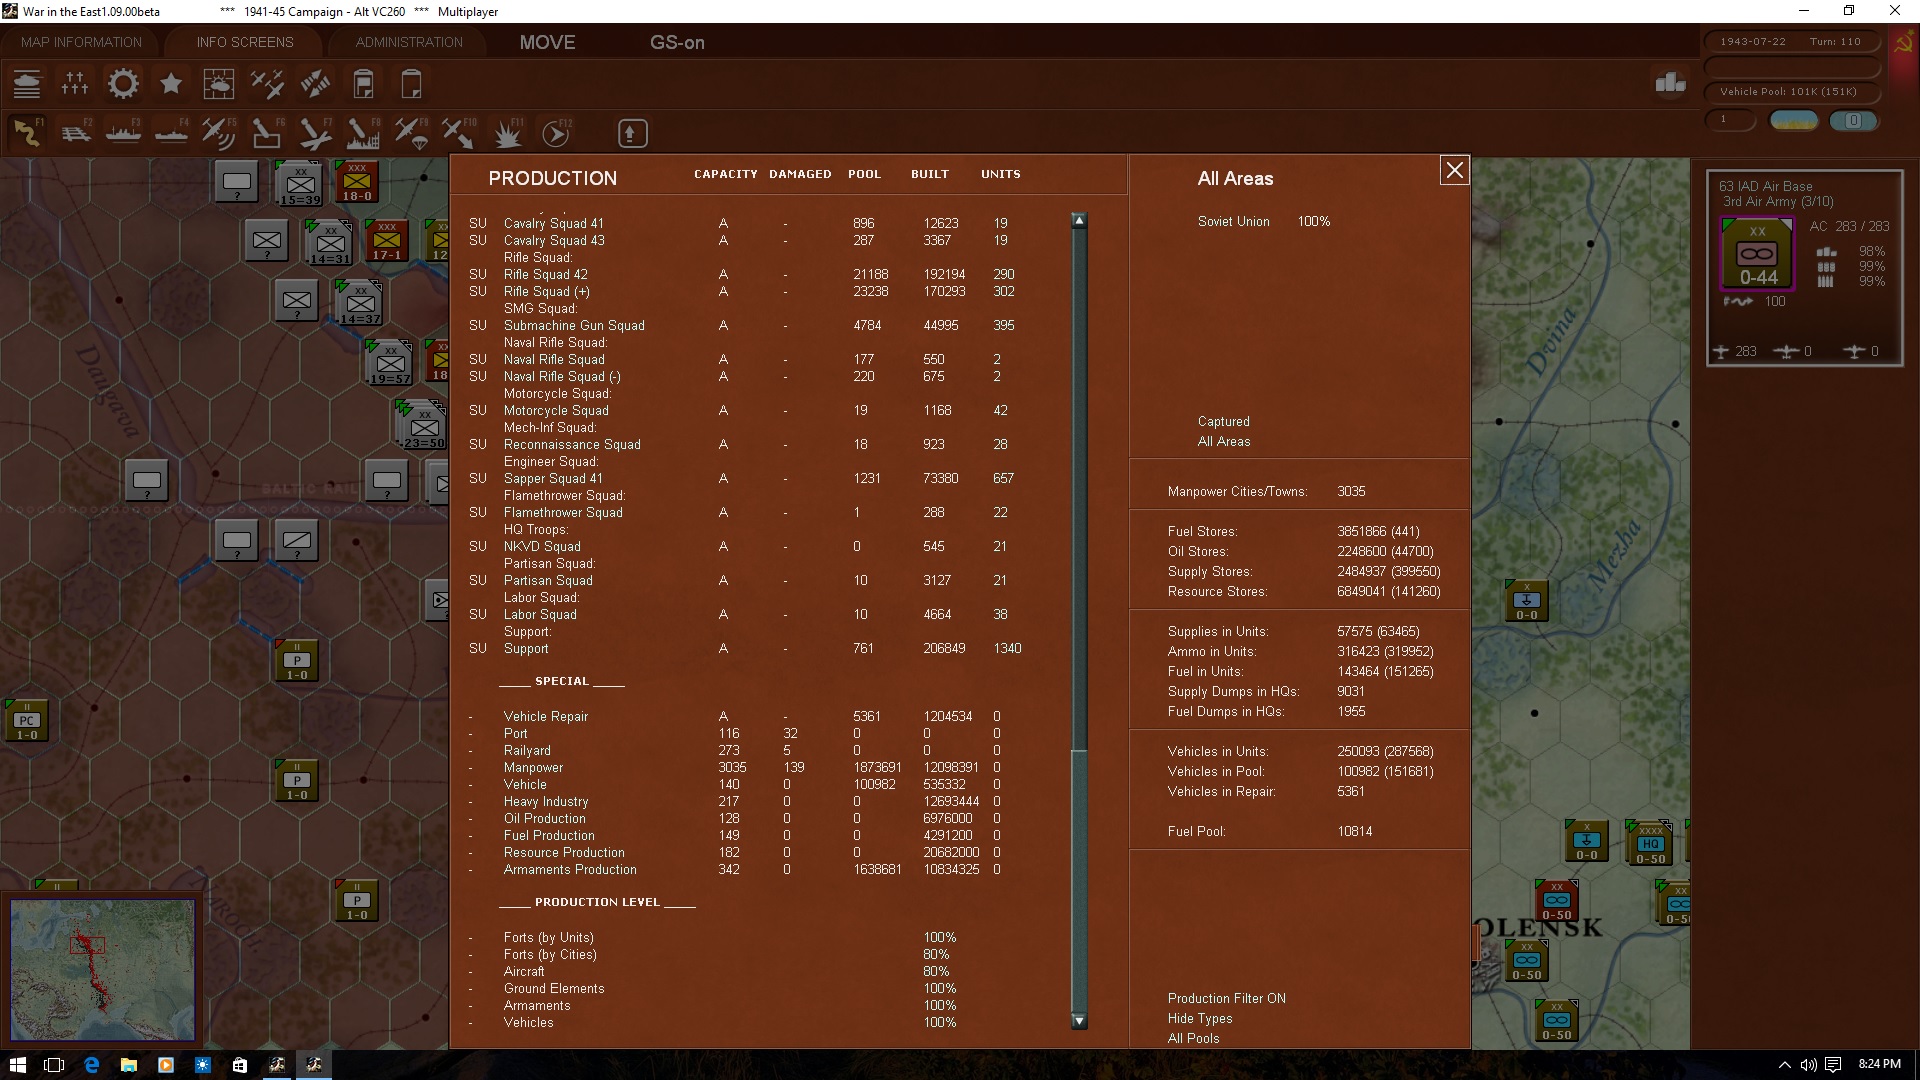
Task: Click the 63 IAD Air Base unit counter
Action: pyautogui.click(x=1757, y=253)
